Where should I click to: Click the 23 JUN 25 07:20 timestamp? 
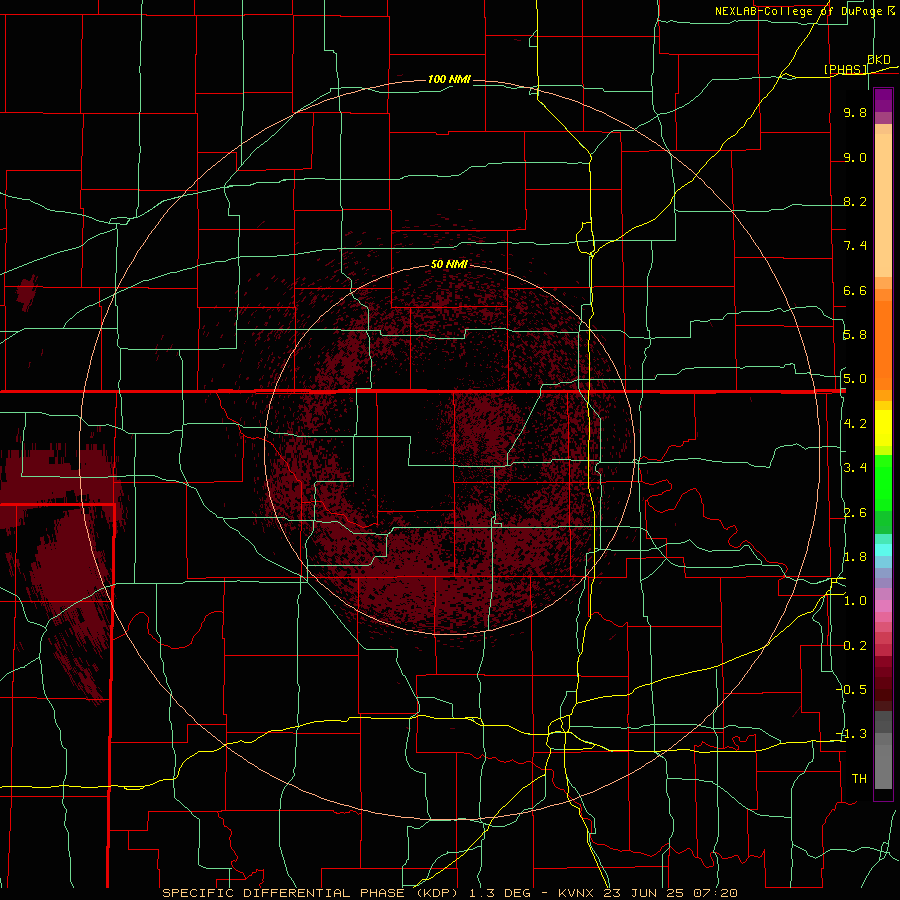coord(670,893)
